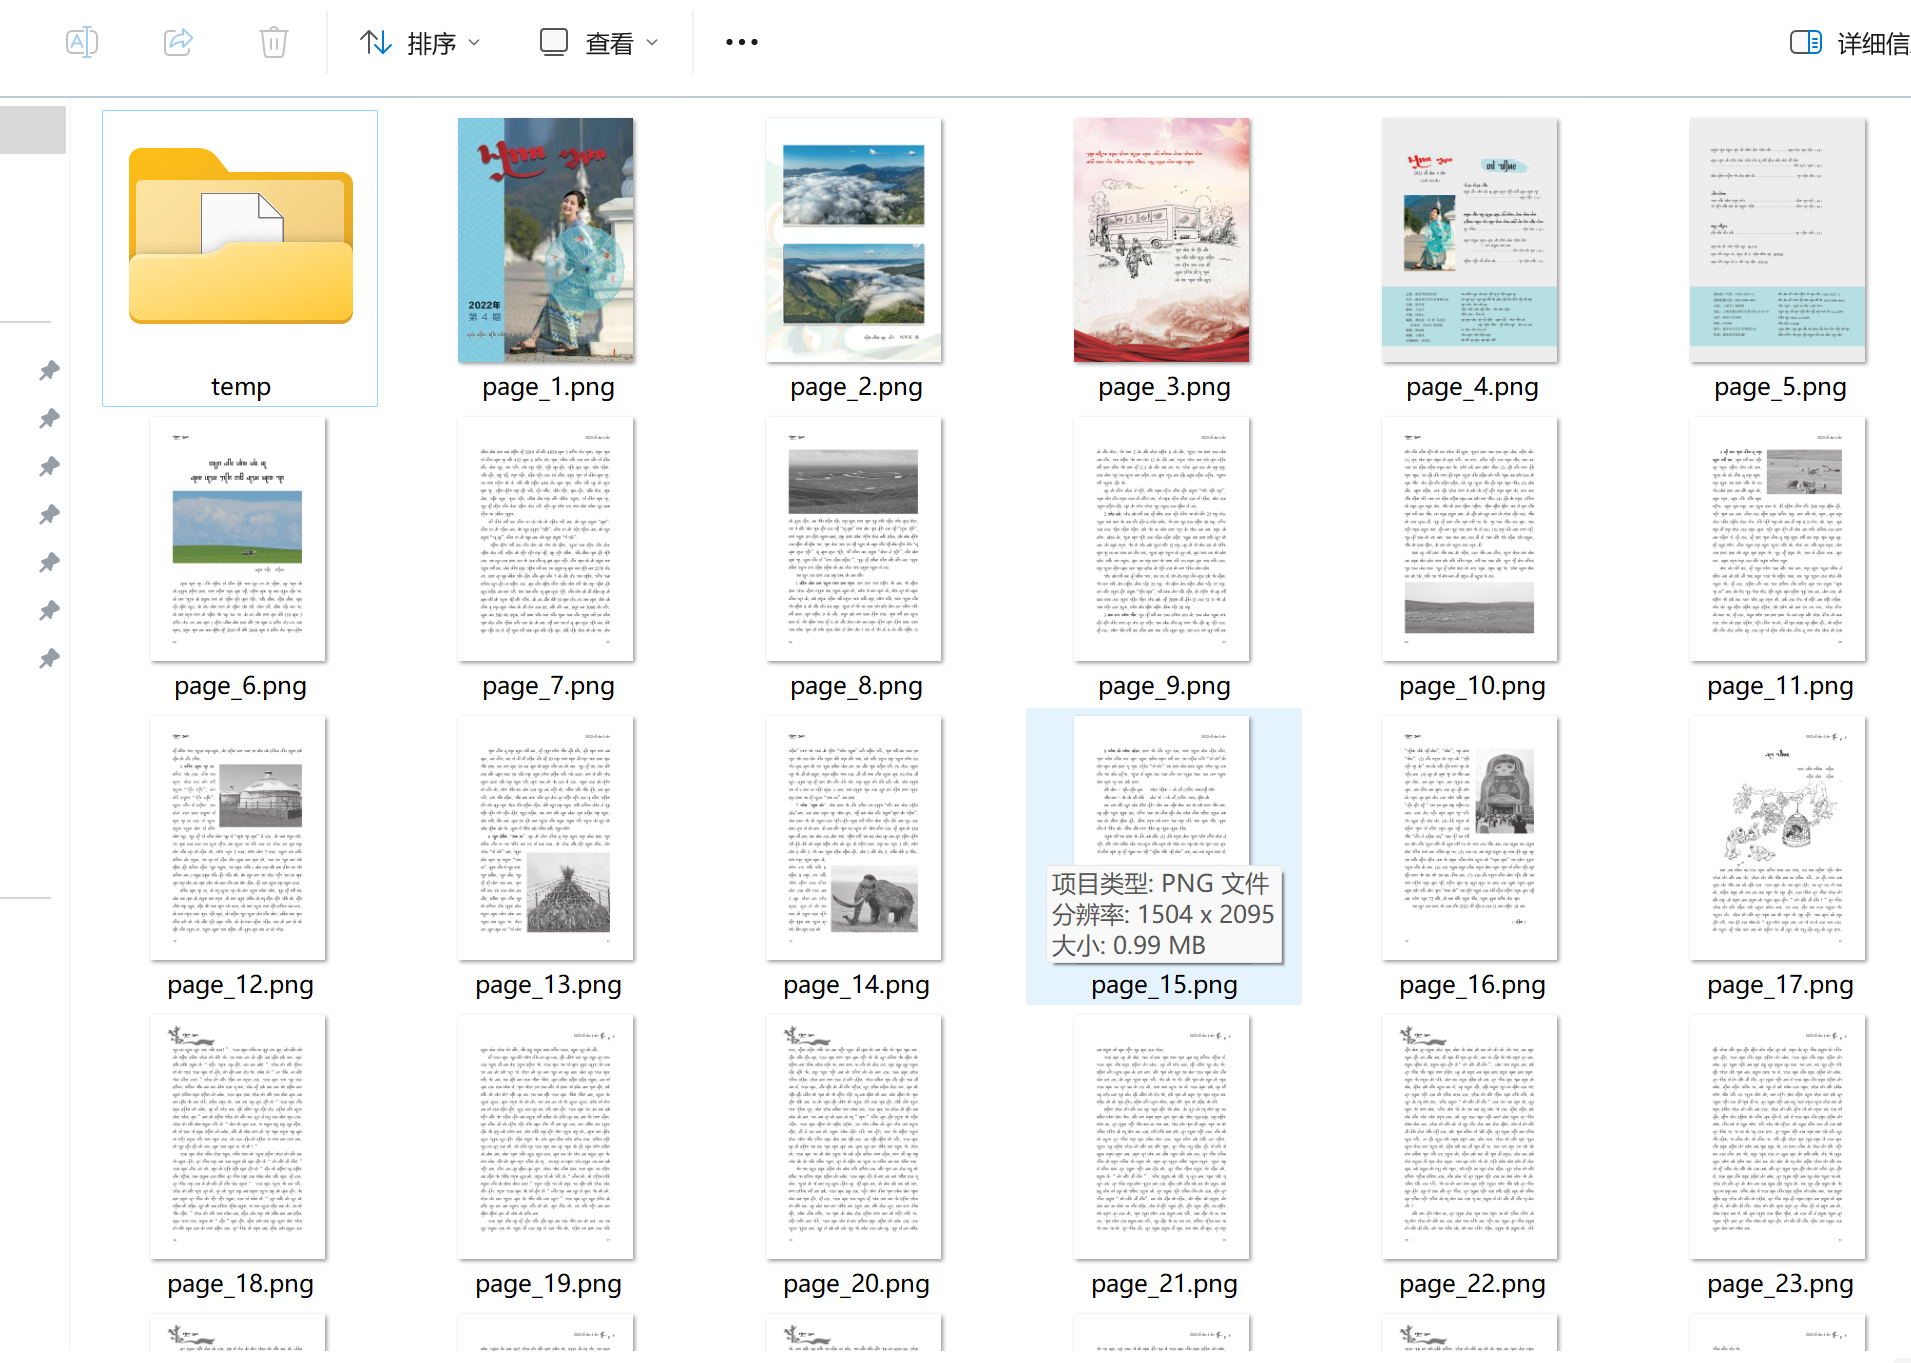
Task: Open the three-dot more options menu
Action: 742,42
